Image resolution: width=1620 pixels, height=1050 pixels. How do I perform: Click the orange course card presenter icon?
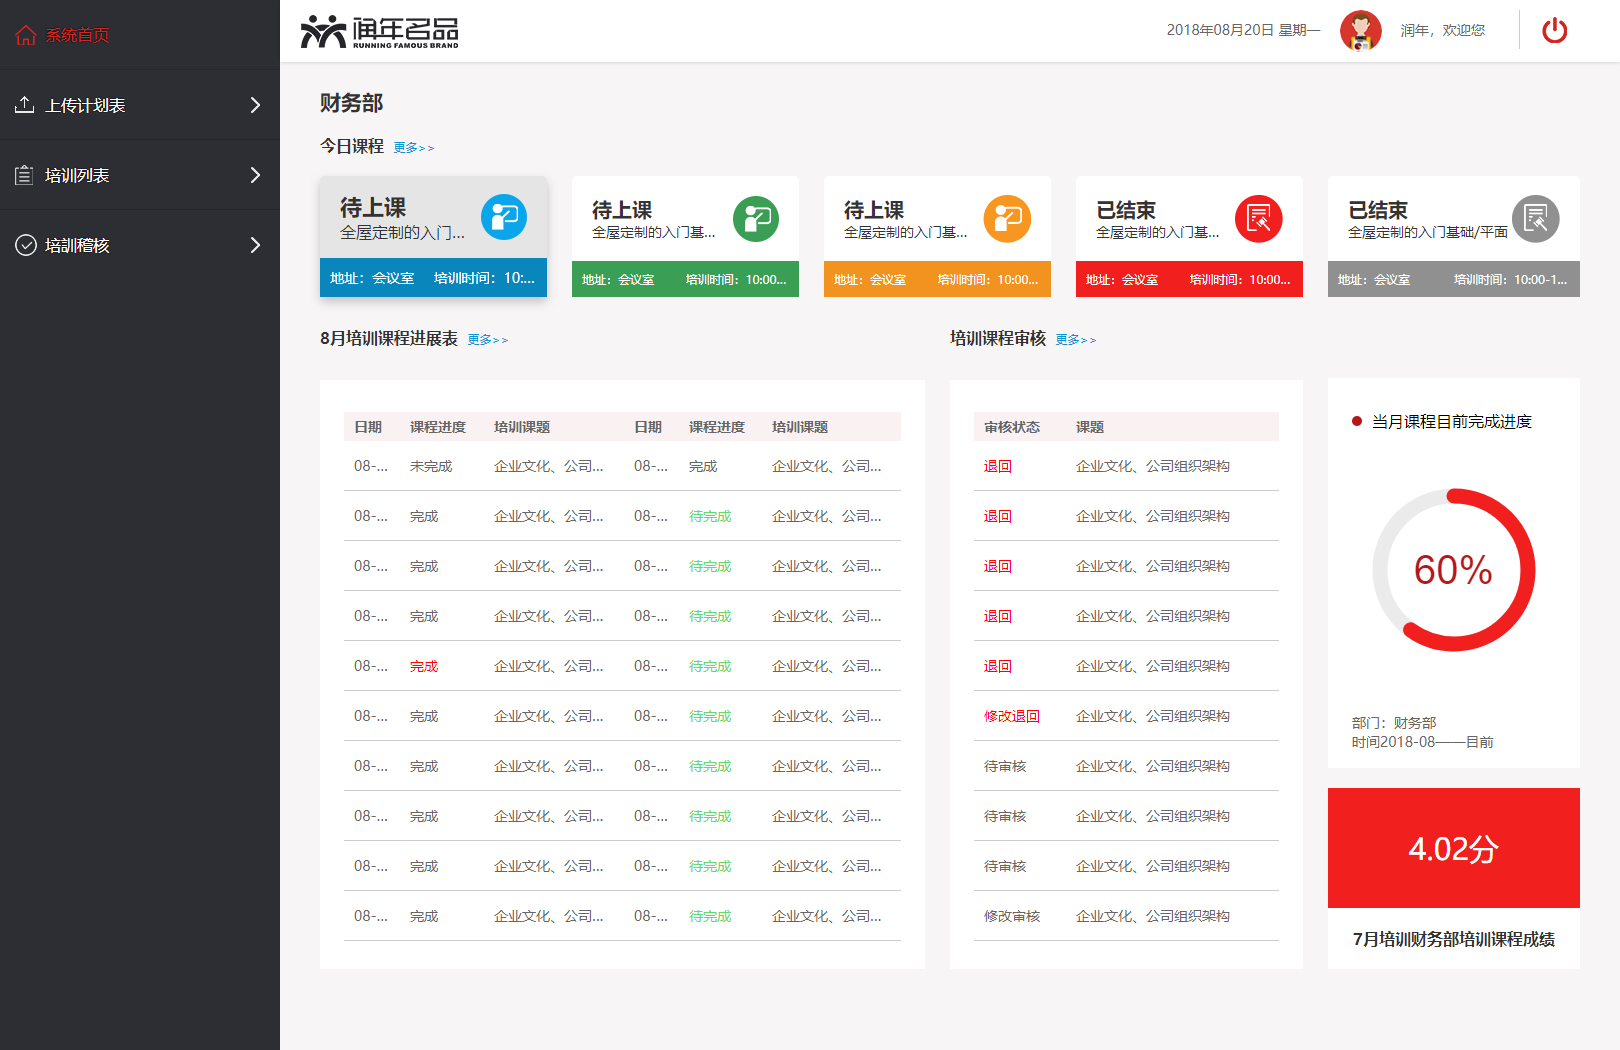pyautogui.click(x=1007, y=219)
